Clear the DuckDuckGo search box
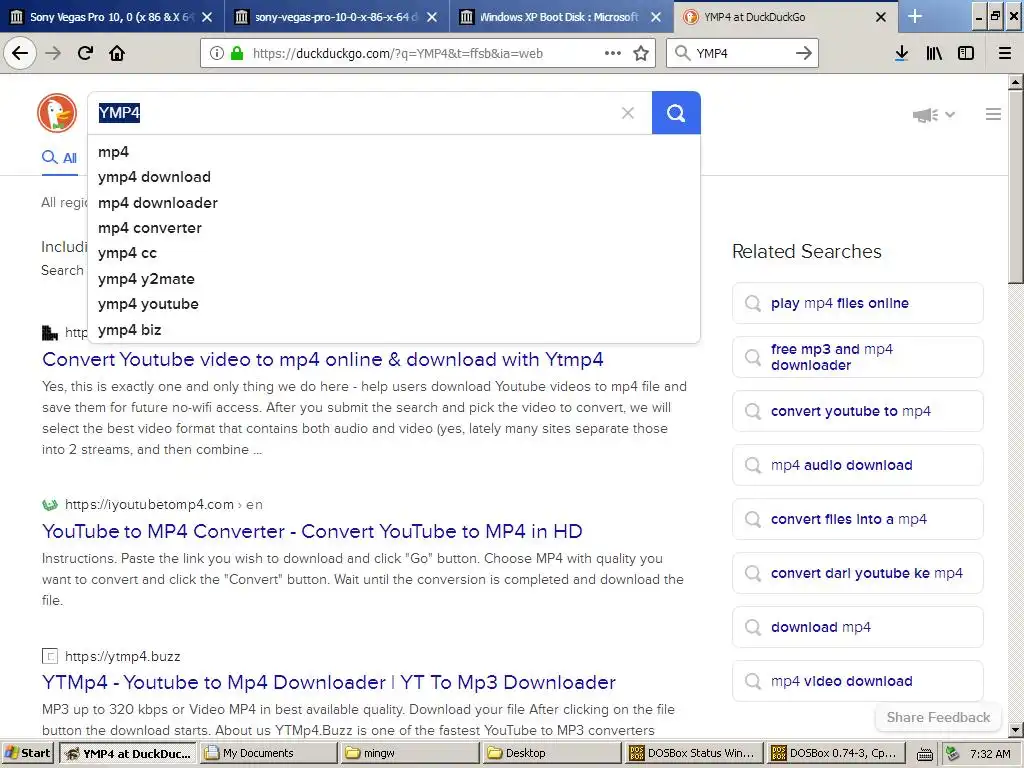 pyautogui.click(x=628, y=113)
